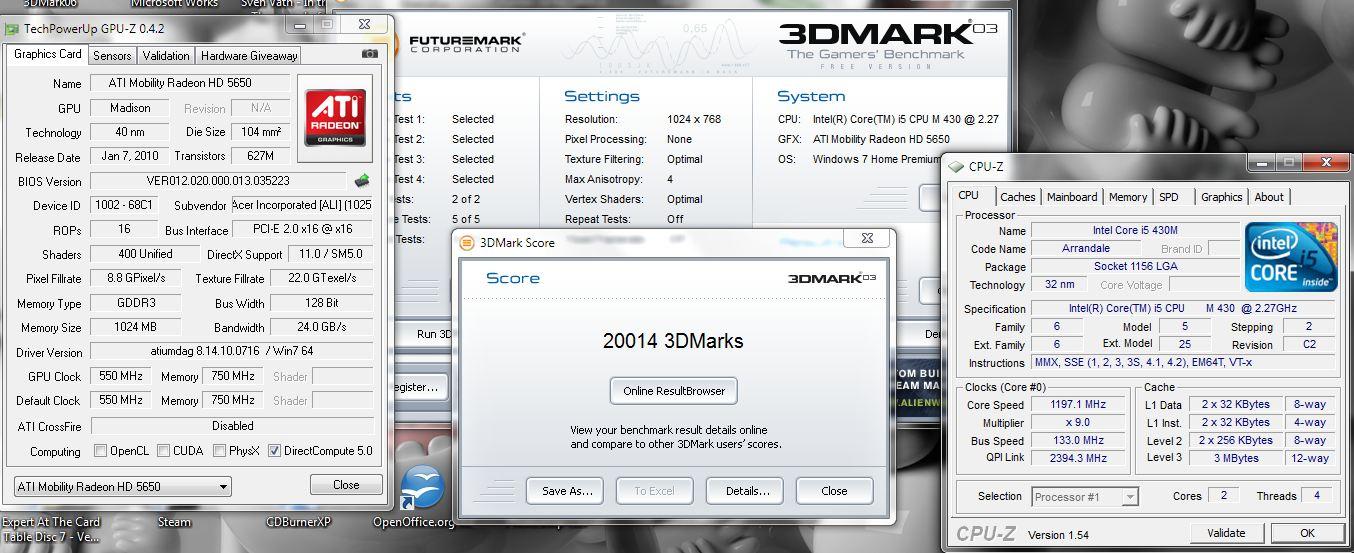Image resolution: width=1354 pixels, height=553 pixels.
Task: Click the GPU name field in GPU-Z
Action: pos(190,83)
